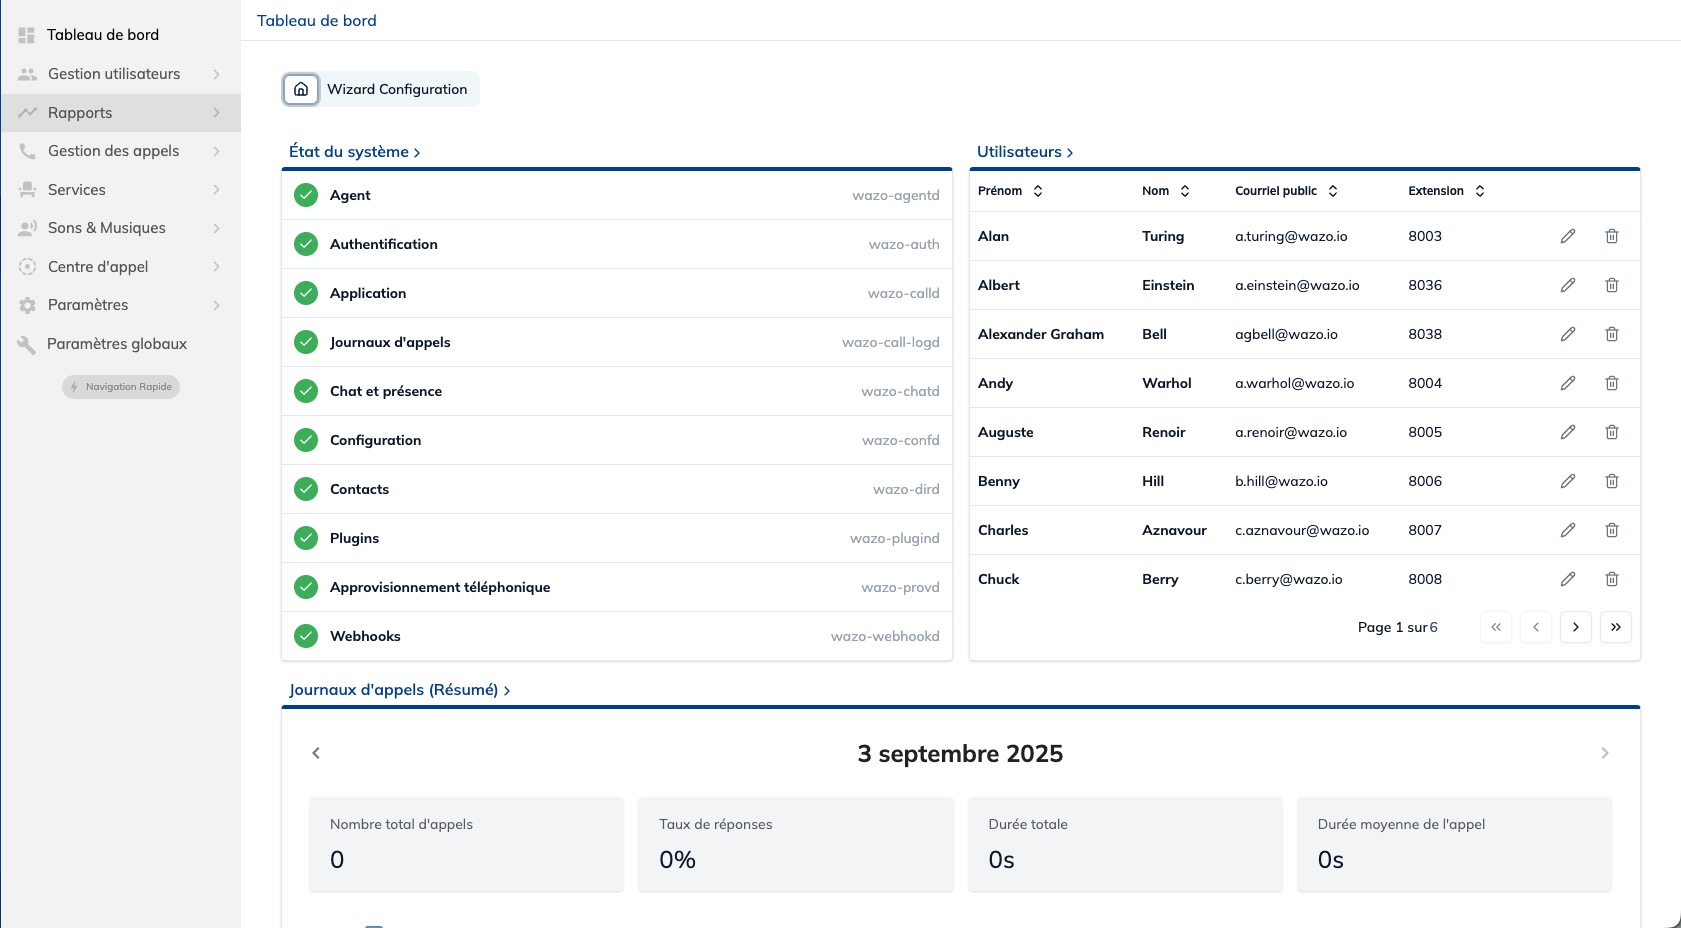The width and height of the screenshot is (1681, 928).
Task: Open the Utilisateurs section link
Action: click(x=1025, y=152)
